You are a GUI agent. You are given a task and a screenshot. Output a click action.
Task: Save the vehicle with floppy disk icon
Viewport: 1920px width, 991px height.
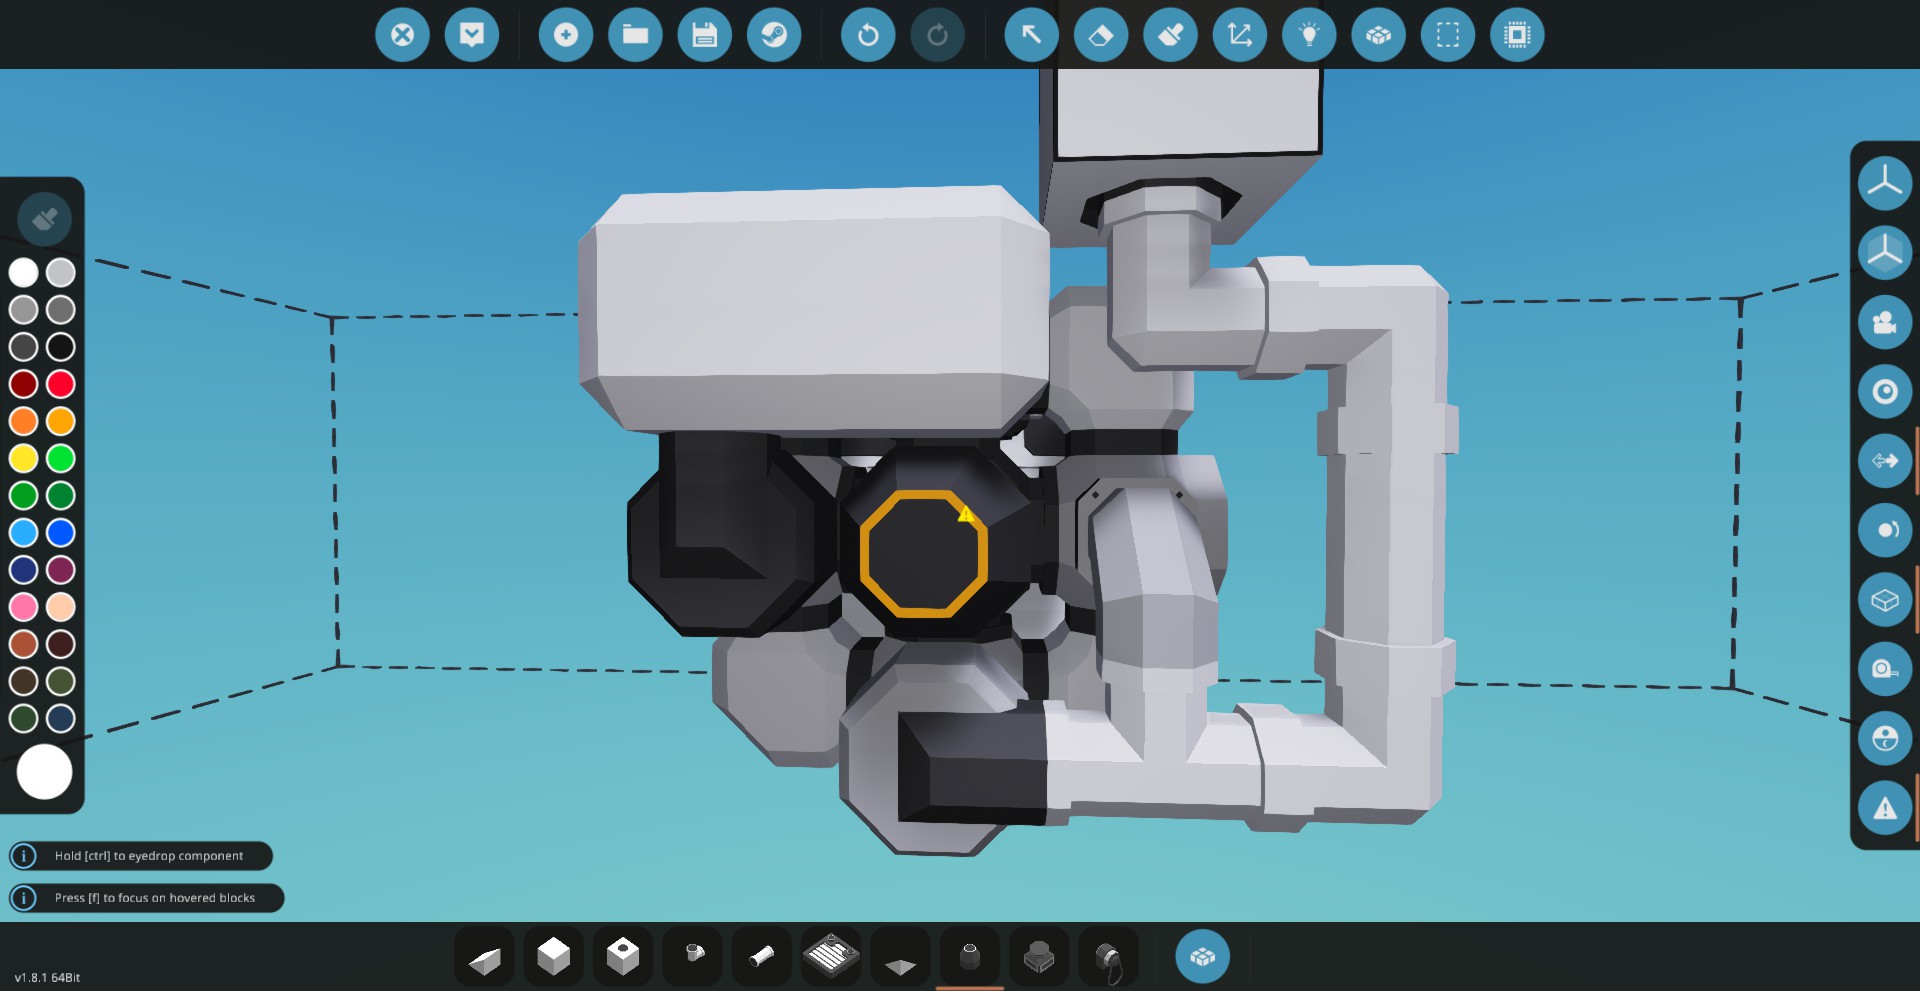(705, 35)
